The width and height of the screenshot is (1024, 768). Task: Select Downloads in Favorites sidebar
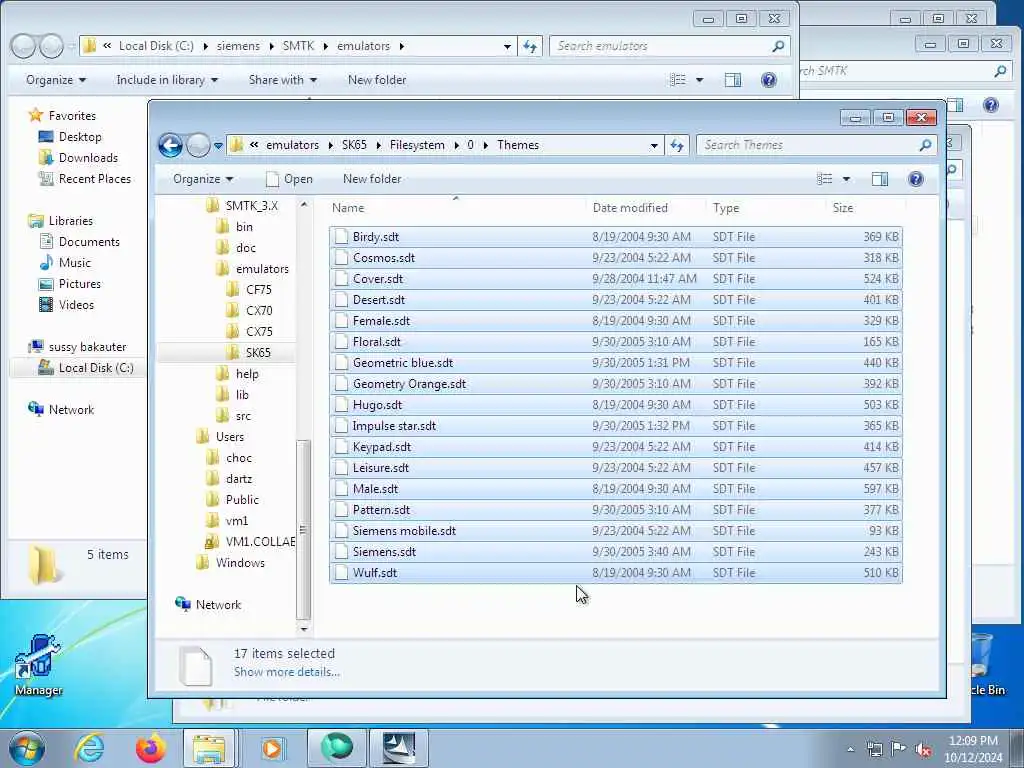78,158
